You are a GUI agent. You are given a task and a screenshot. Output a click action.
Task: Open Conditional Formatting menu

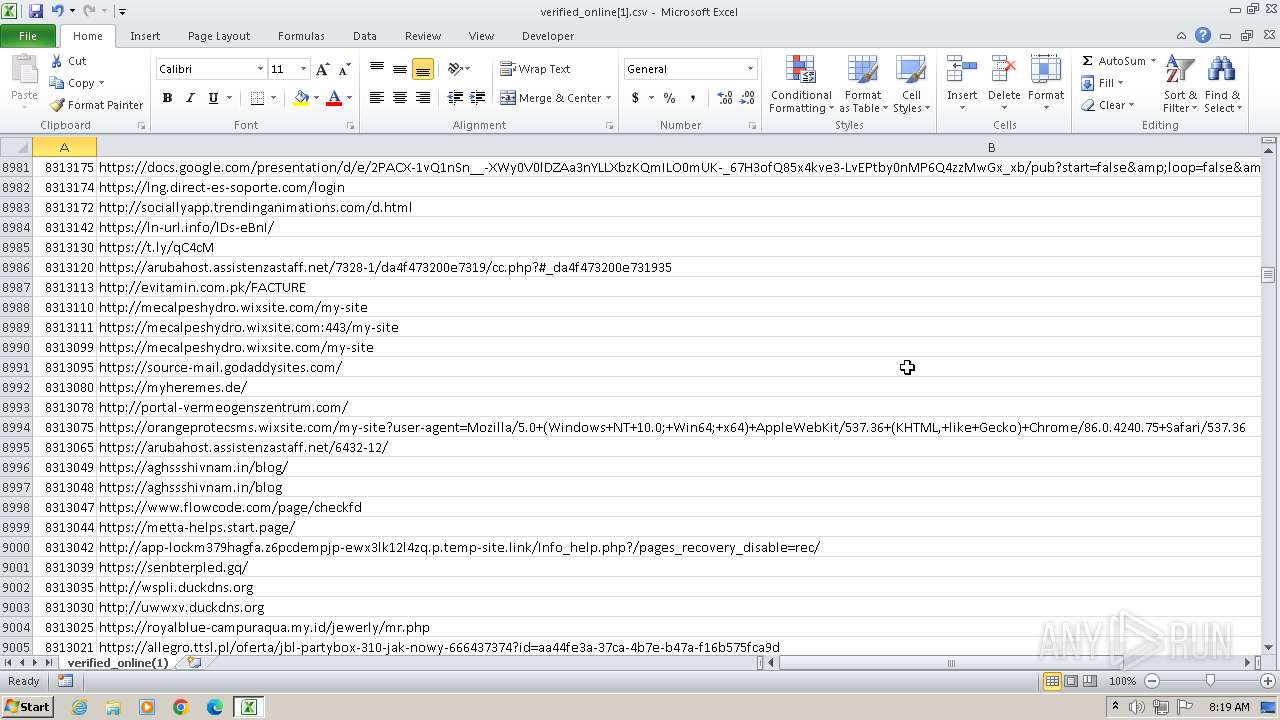[801, 84]
